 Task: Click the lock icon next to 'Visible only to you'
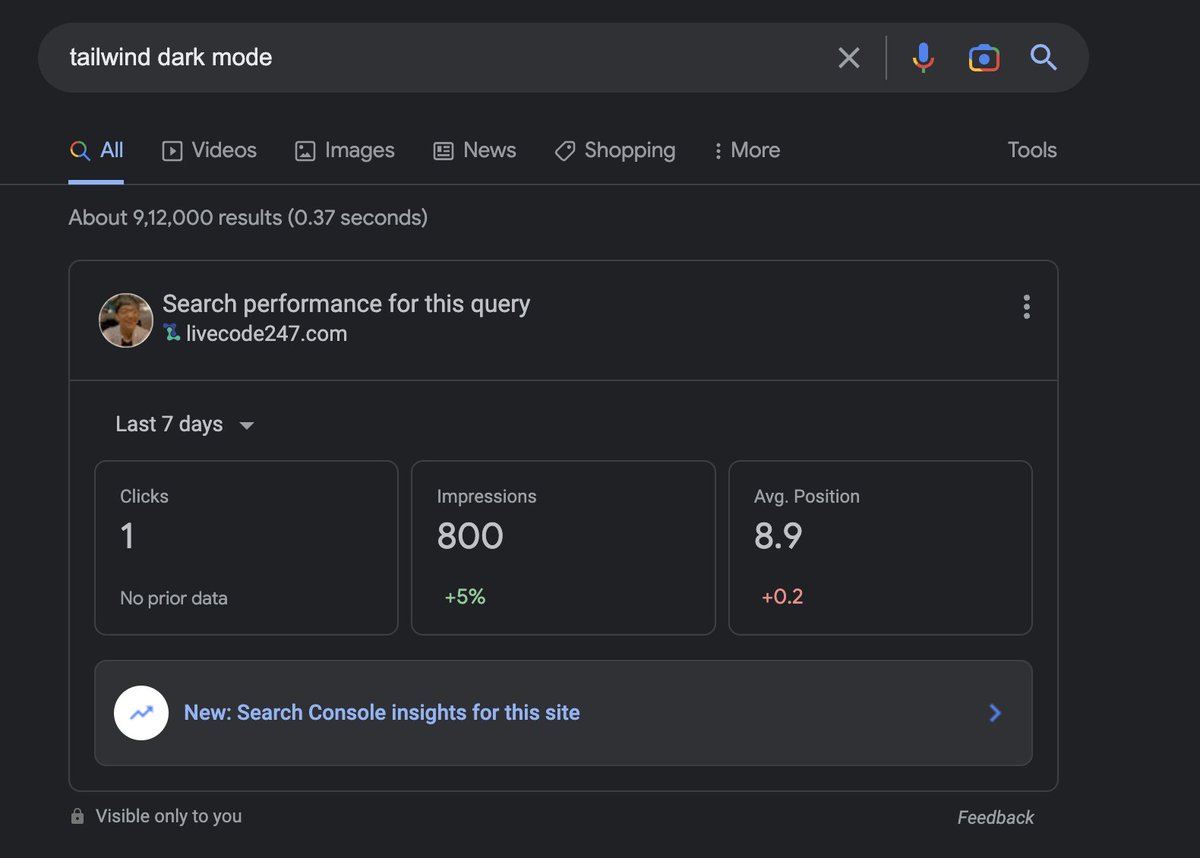tap(77, 817)
